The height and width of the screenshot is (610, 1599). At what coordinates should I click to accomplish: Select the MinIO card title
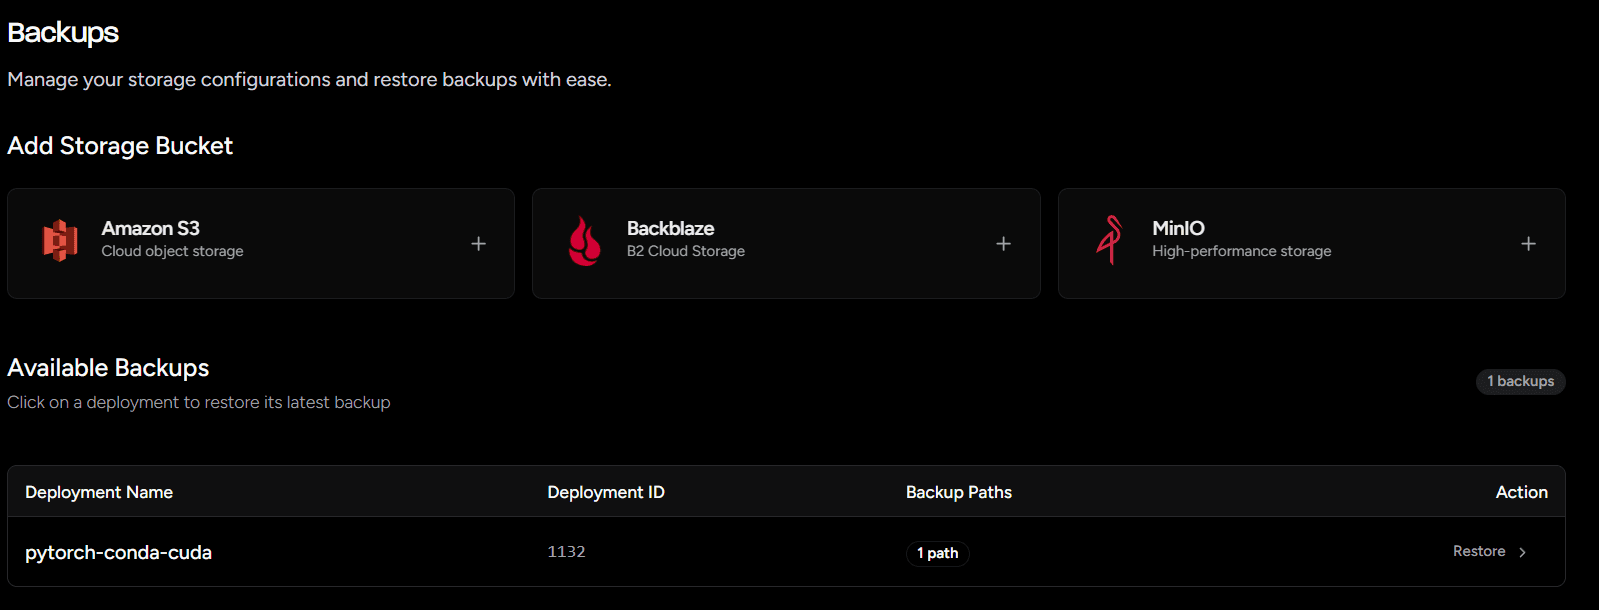(x=1179, y=228)
